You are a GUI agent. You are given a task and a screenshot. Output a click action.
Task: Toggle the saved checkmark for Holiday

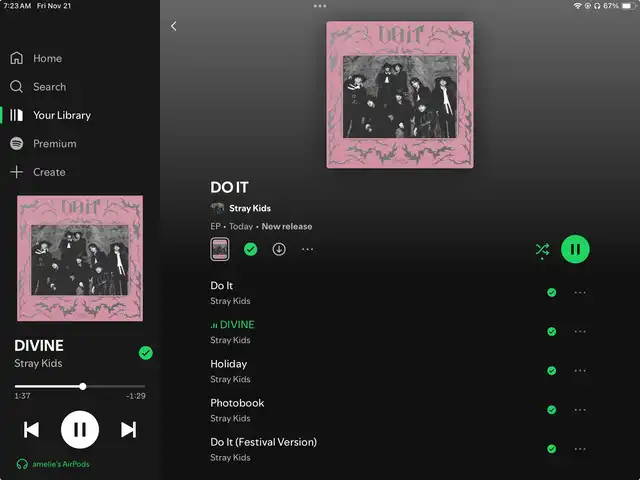coord(551,371)
